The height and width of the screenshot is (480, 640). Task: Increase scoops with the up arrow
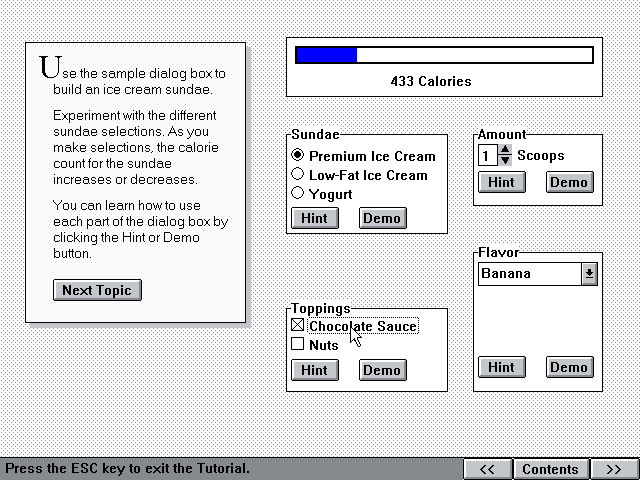click(x=505, y=151)
